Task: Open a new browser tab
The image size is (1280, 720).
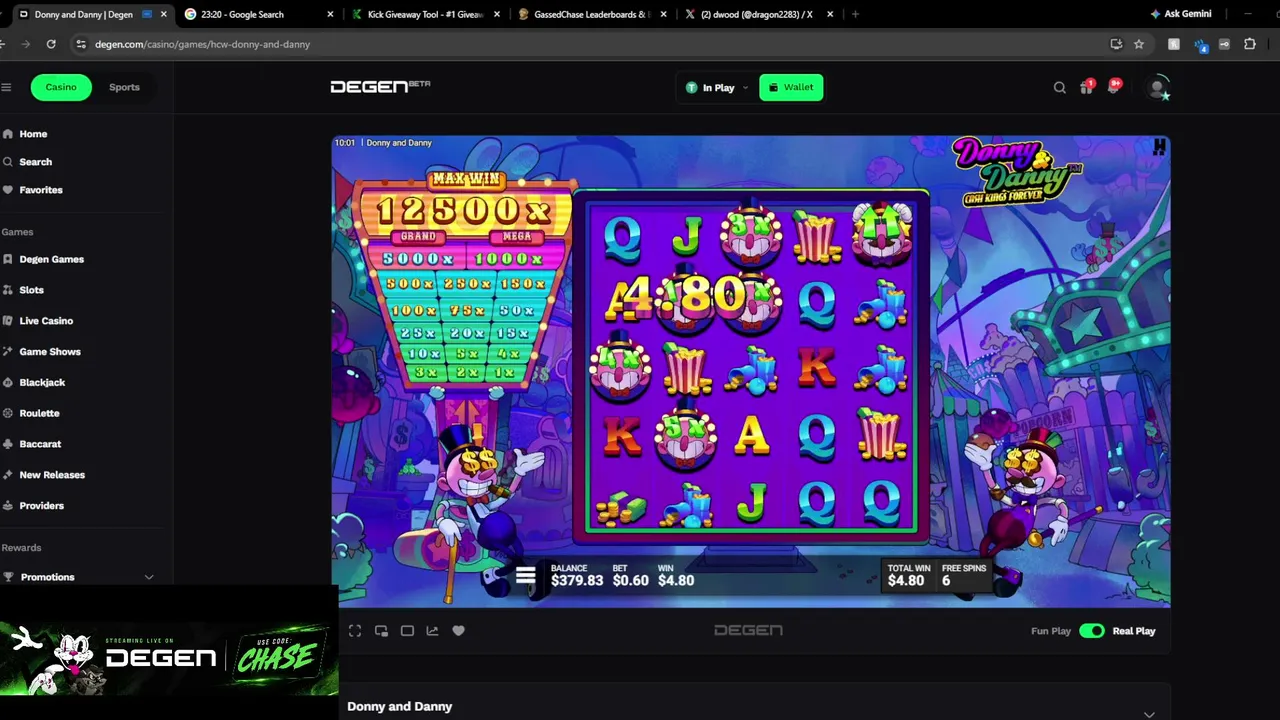Action: (854, 14)
